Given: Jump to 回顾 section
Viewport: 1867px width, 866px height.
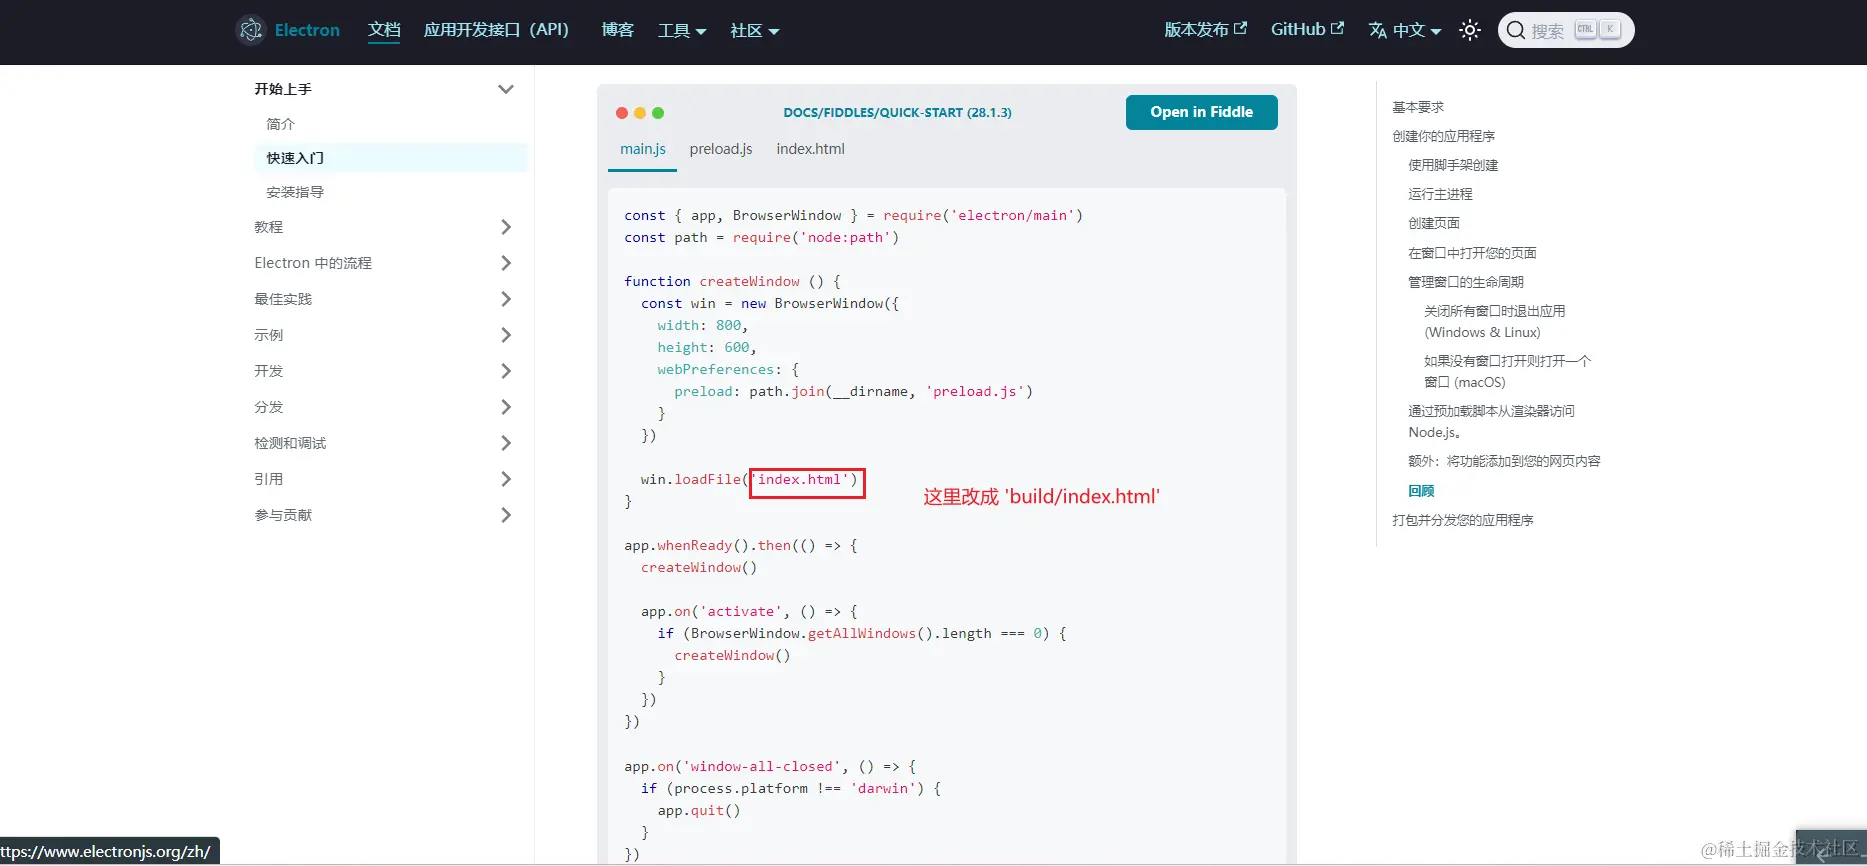Looking at the screenshot, I should tap(1421, 491).
